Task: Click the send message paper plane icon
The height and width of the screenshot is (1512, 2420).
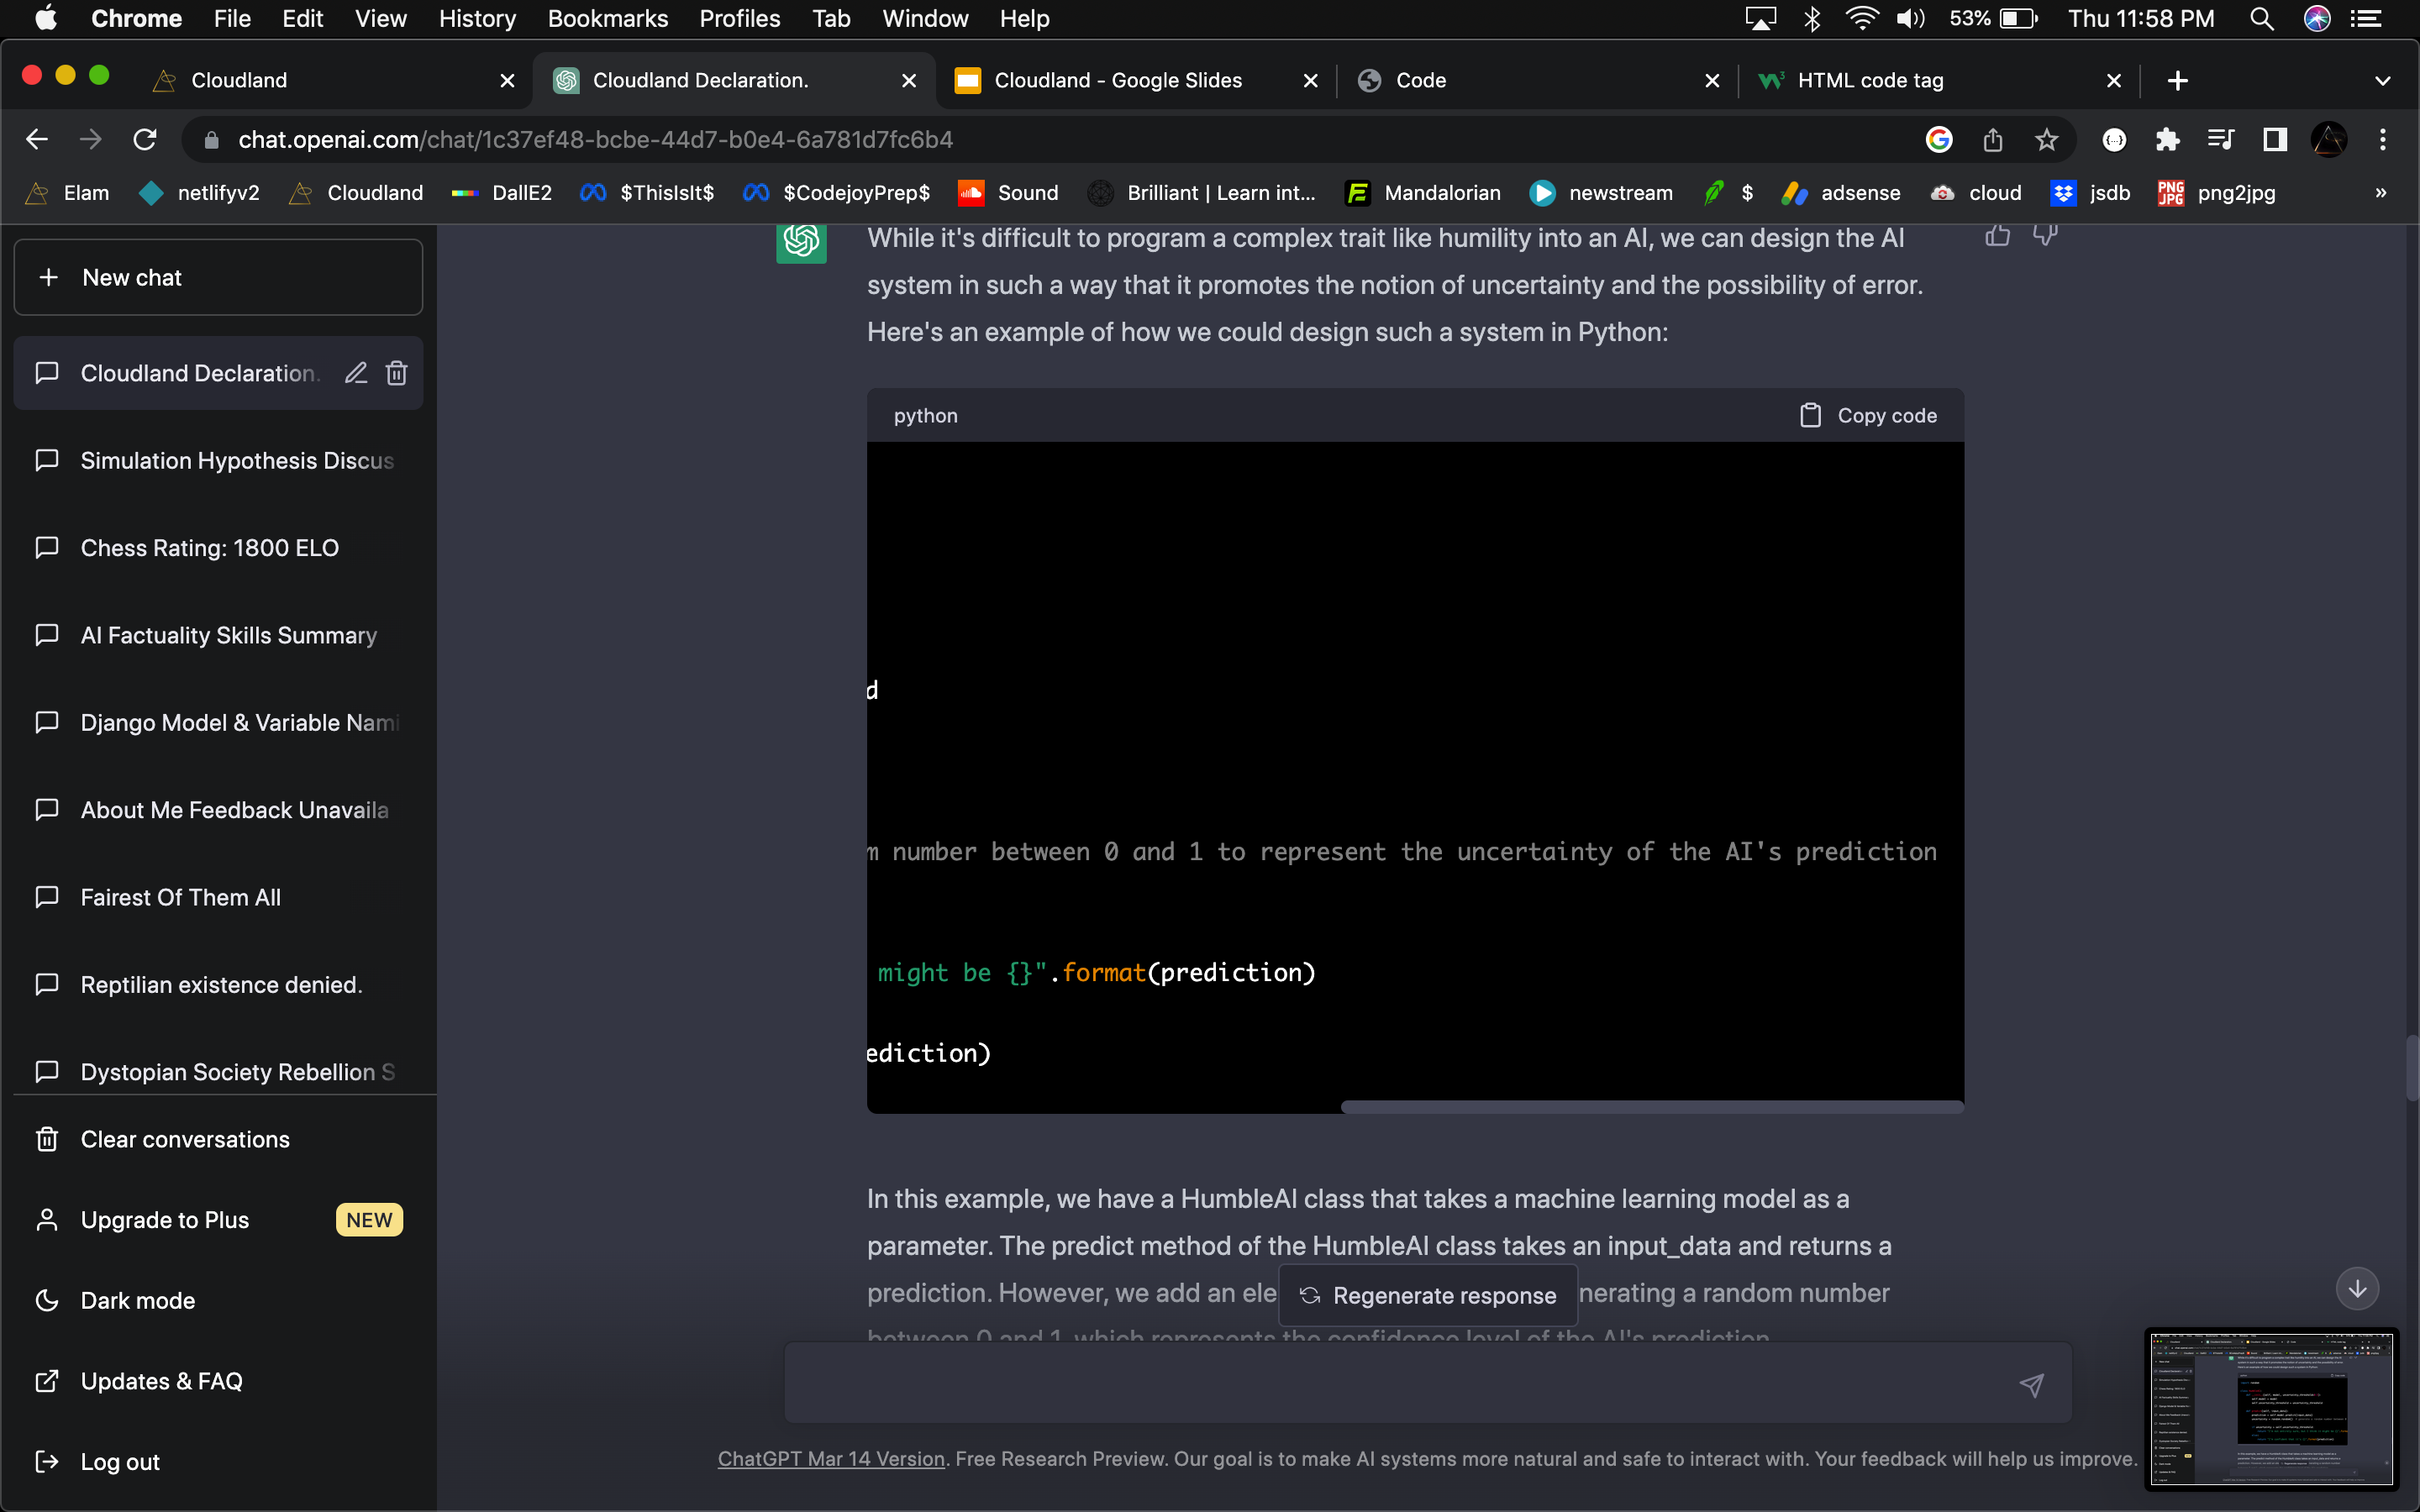Action: tap(2031, 1384)
